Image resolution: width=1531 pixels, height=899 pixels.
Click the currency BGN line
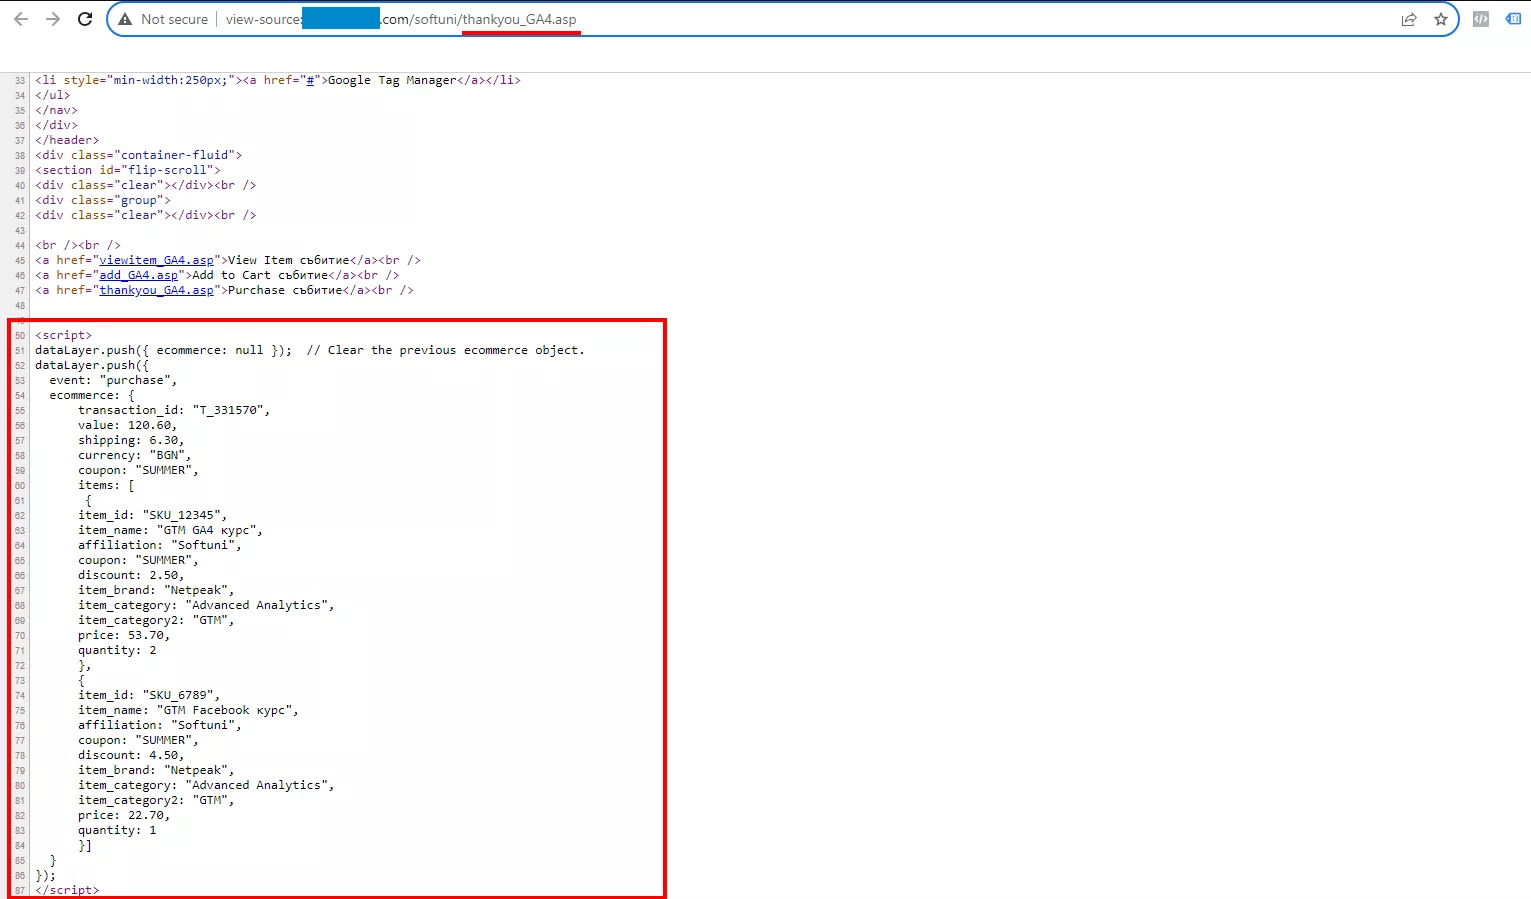click(135, 455)
